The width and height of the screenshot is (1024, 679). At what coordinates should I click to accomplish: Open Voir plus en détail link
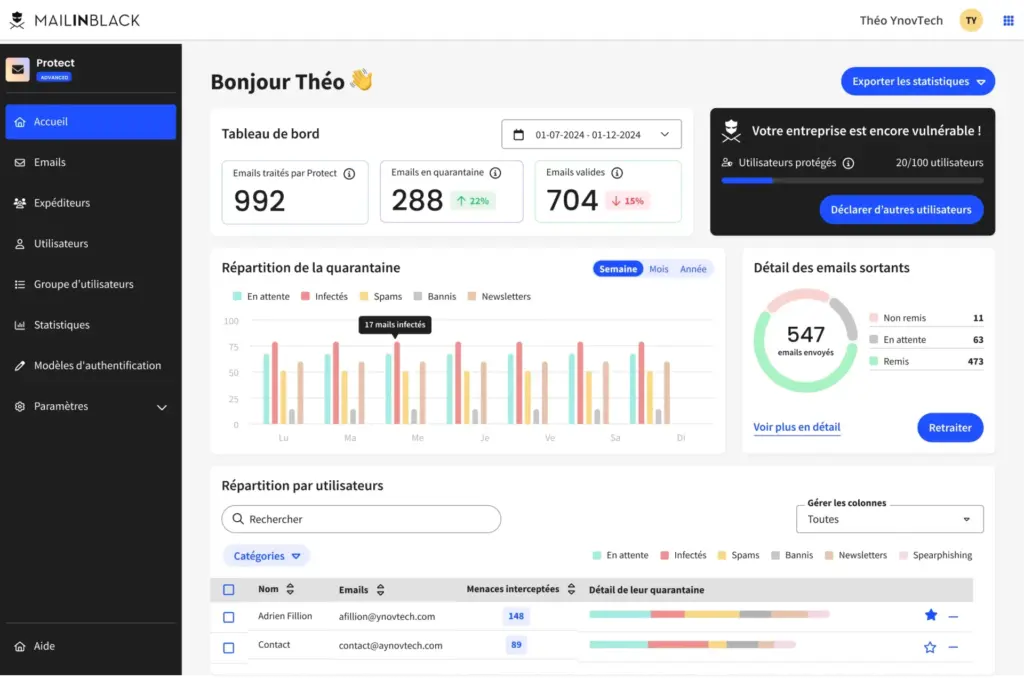pos(796,427)
